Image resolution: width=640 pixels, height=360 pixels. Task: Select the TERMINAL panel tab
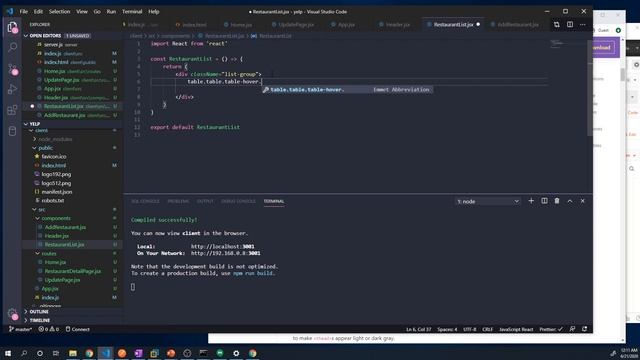(x=274, y=201)
